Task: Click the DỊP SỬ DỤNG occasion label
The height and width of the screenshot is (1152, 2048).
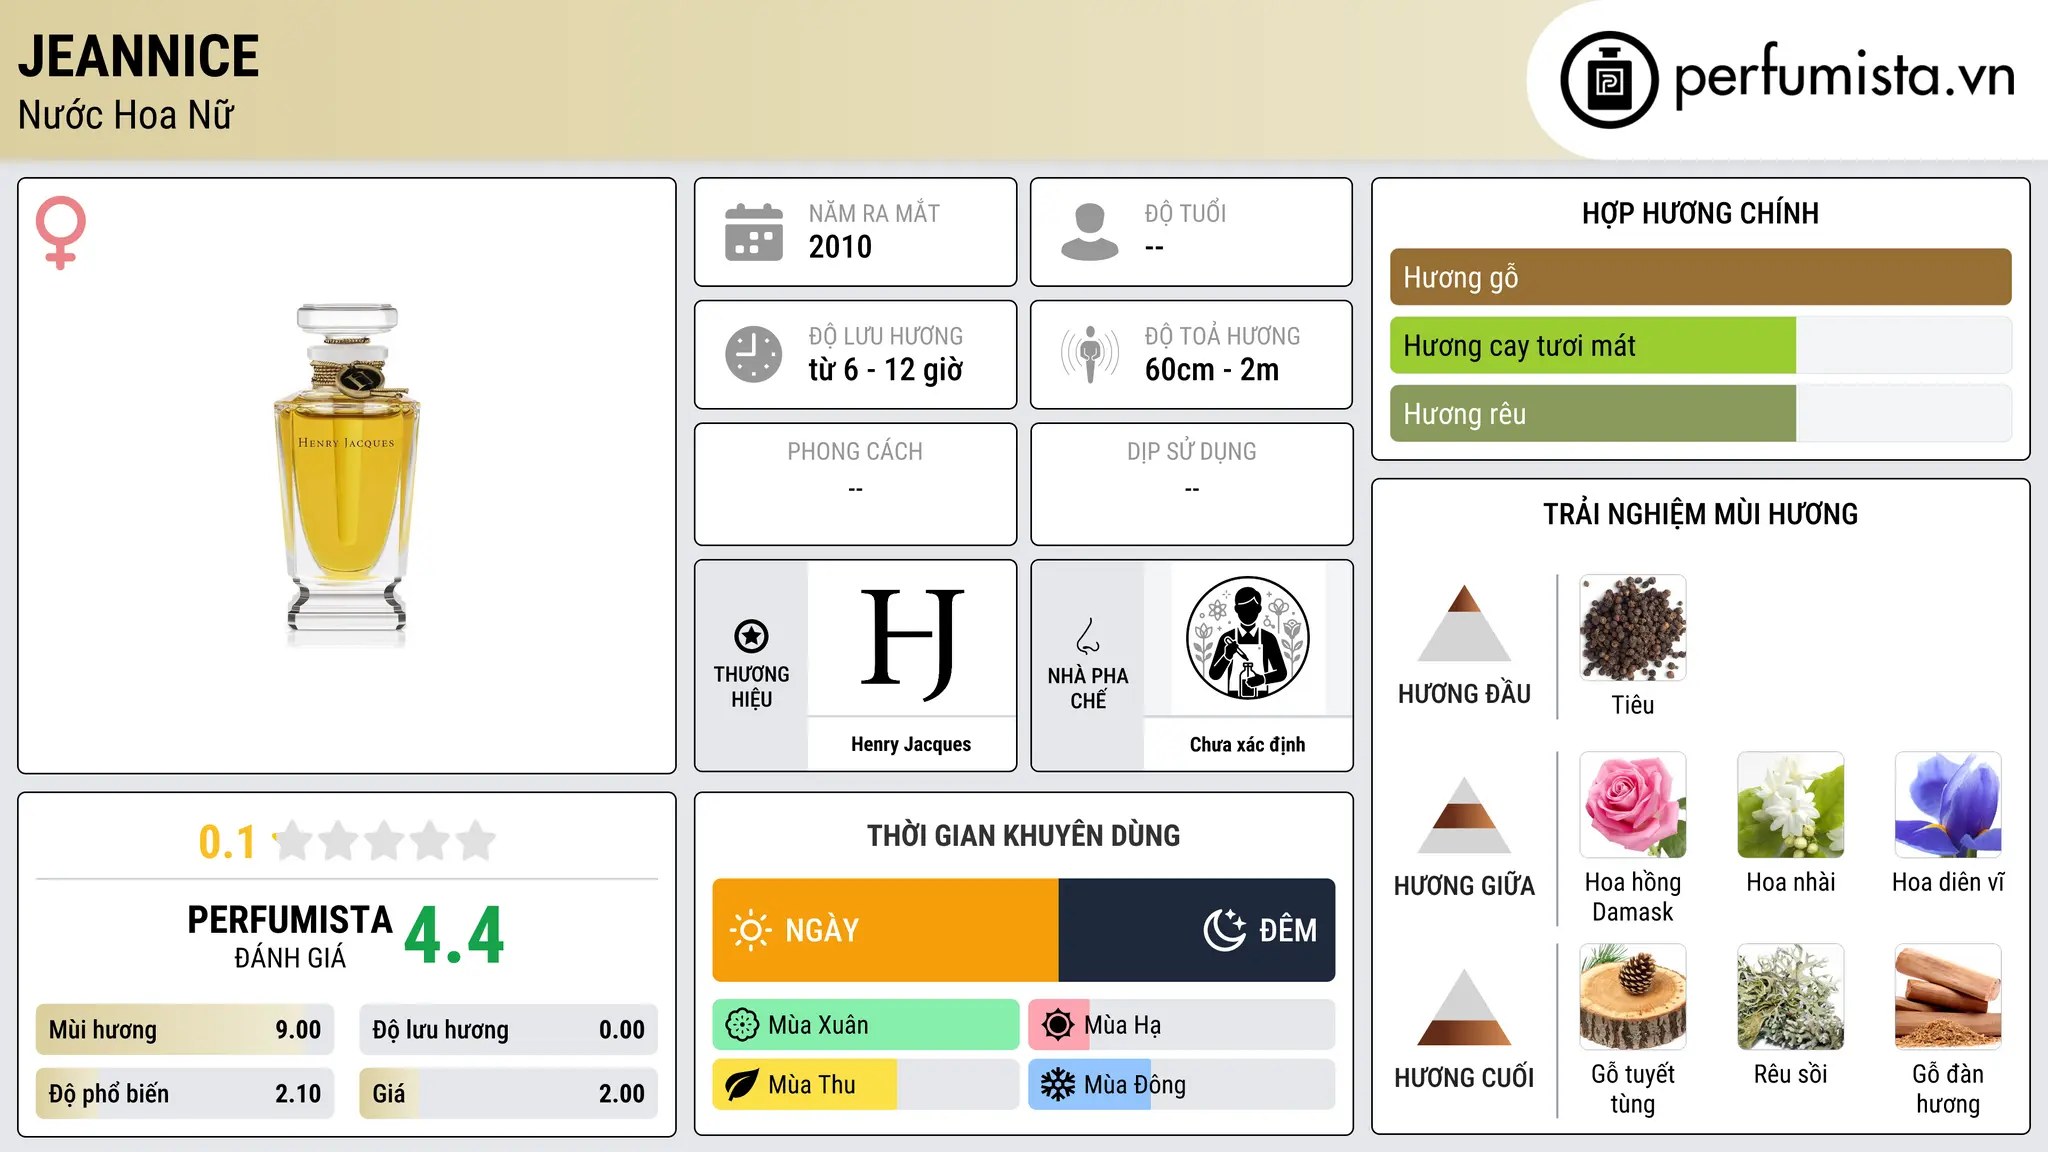Action: tap(1192, 452)
